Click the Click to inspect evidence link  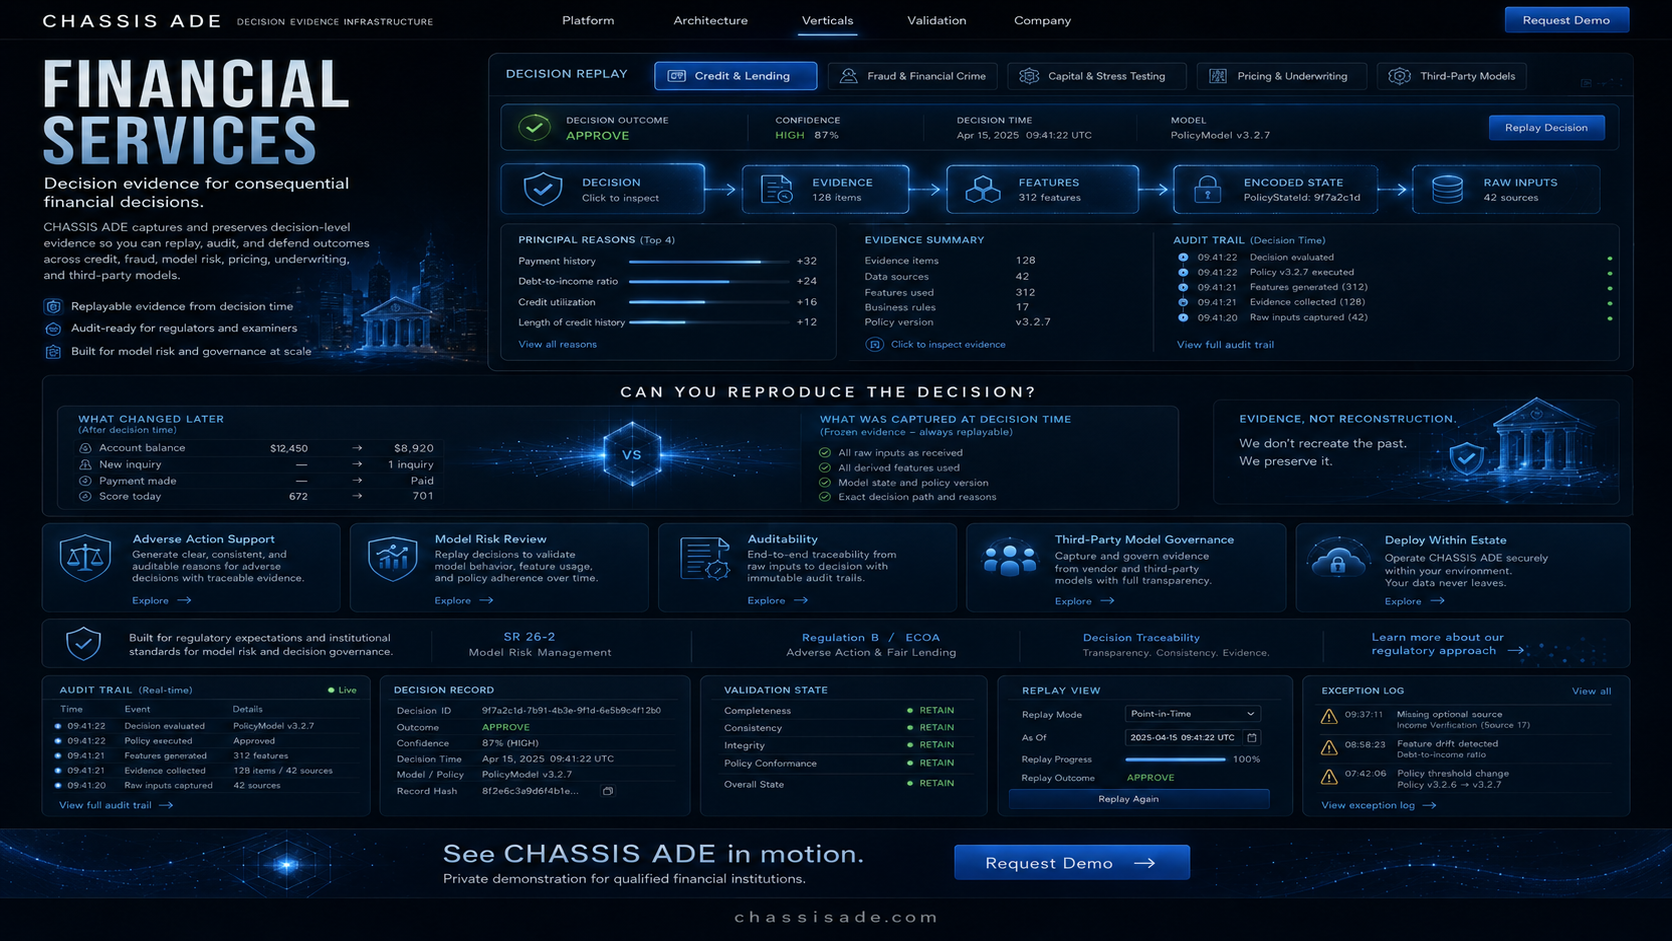[x=948, y=344]
